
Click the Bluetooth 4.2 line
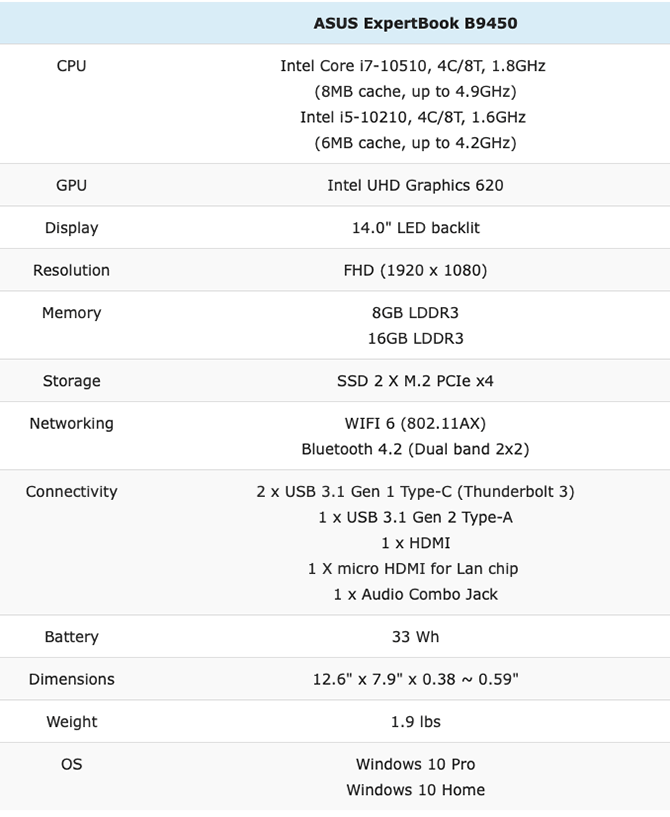[x=415, y=449]
